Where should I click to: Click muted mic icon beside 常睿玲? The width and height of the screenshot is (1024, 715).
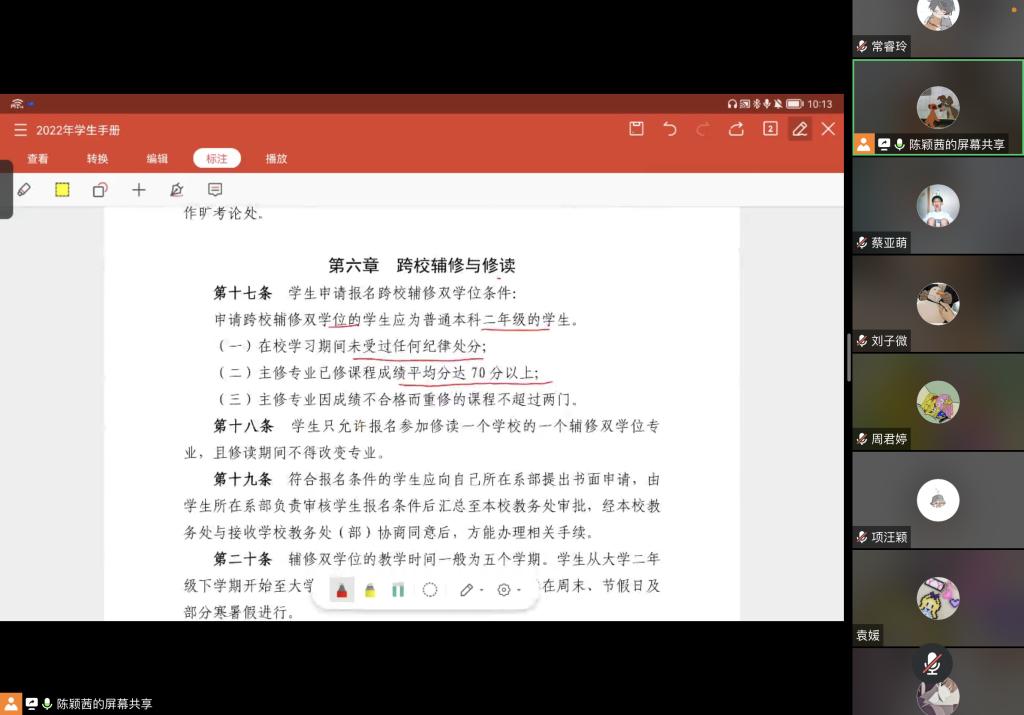tap(862, 46)
